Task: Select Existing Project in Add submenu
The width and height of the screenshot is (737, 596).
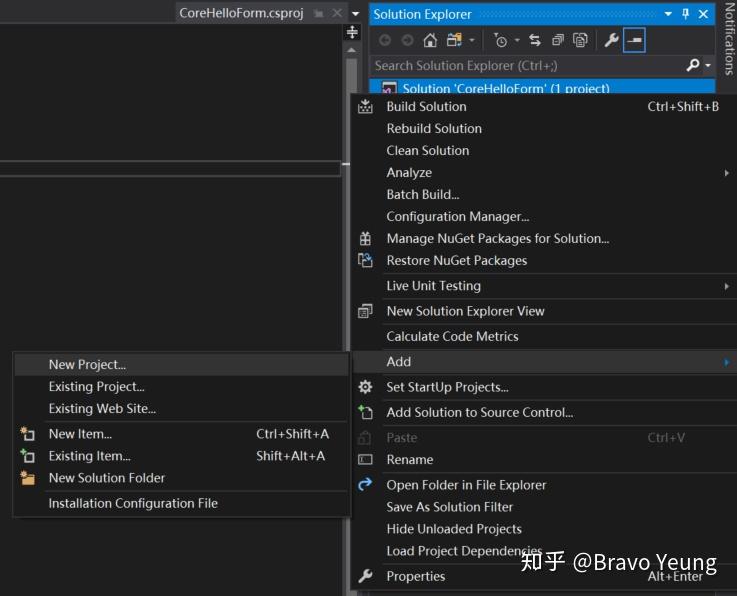Action: [x=181, y=387]
